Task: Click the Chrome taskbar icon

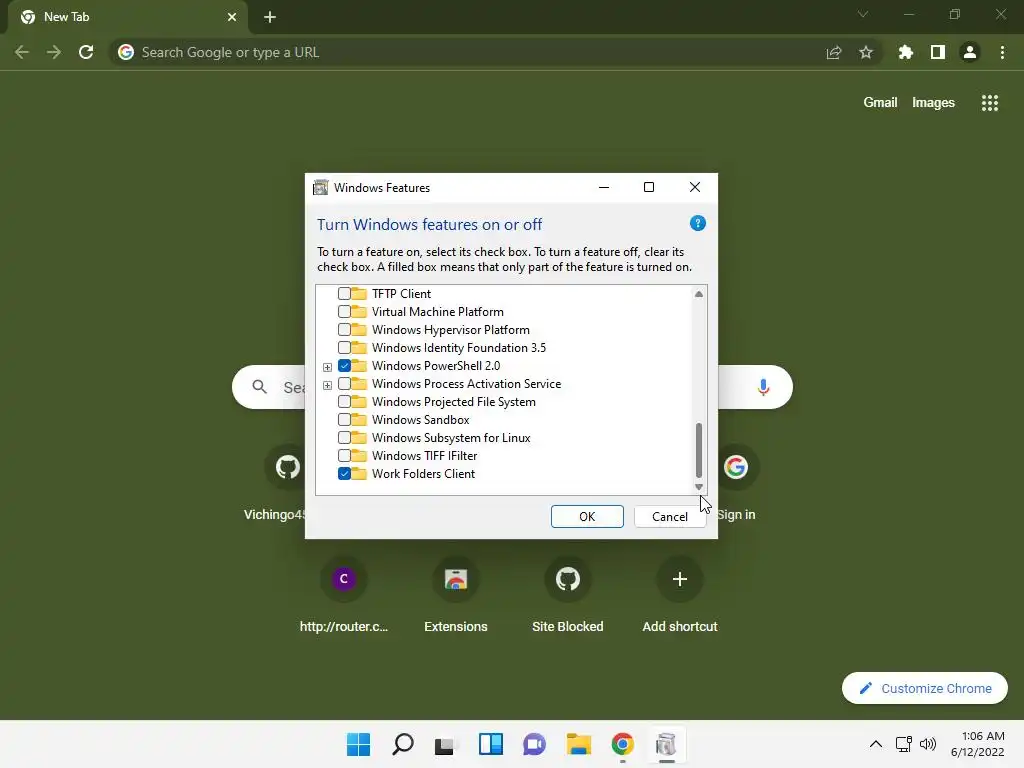Action: point(622,744)
